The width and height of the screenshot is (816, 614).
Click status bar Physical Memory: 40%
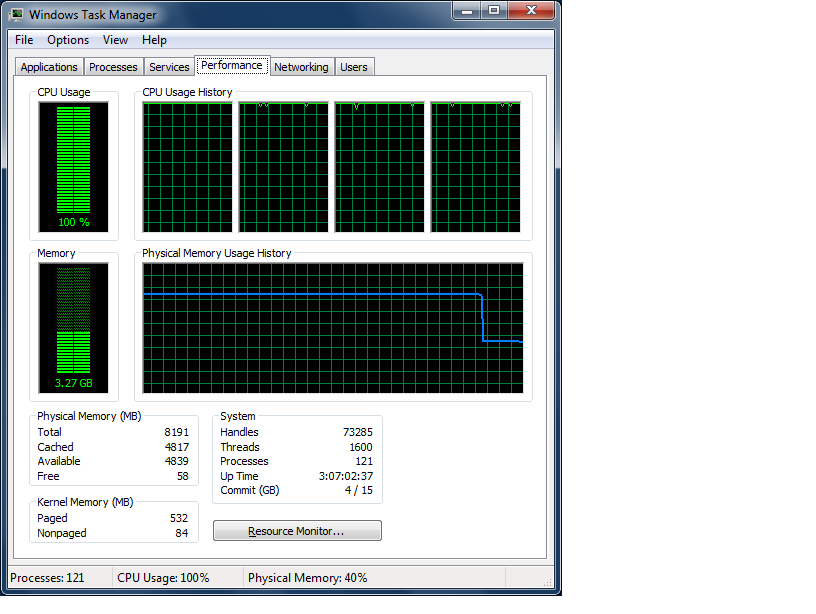pyautogui.click(x=308, y=578)
